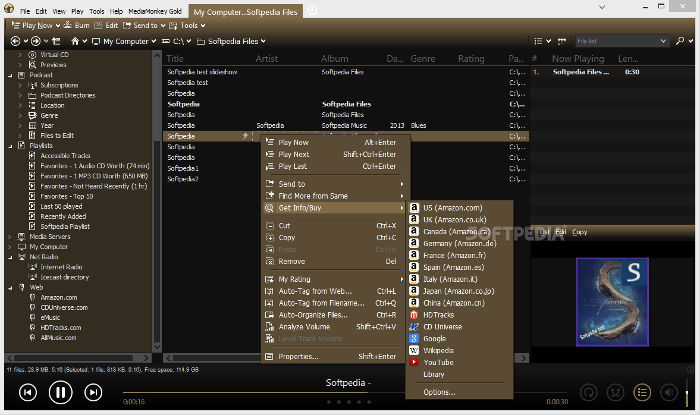Click the tree panel vertical scrollbar
Screen dimensions: 700x415
(x=157, y=201)
